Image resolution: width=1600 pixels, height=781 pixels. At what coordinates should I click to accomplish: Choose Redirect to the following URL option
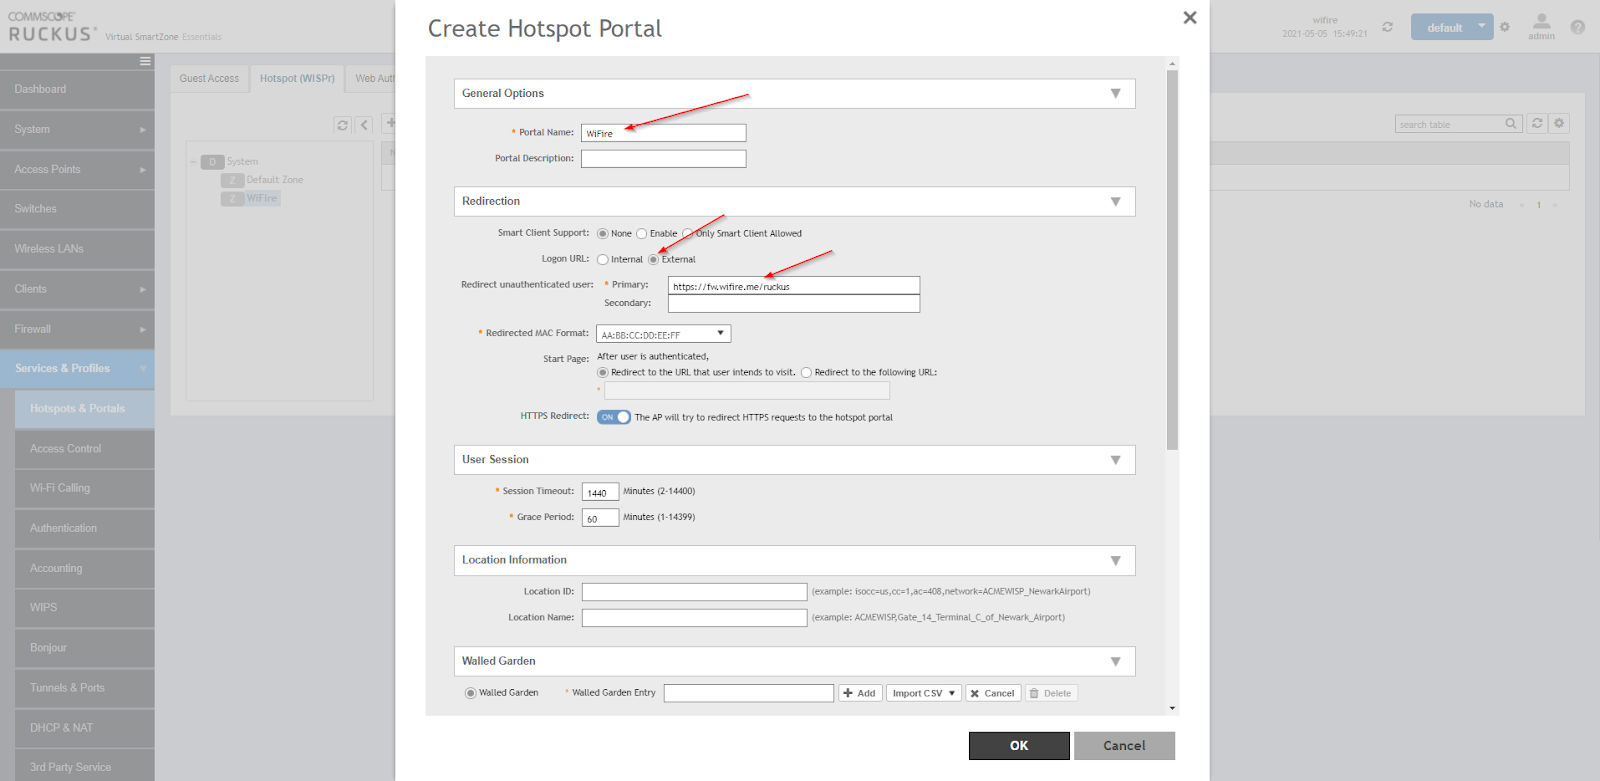806,372
